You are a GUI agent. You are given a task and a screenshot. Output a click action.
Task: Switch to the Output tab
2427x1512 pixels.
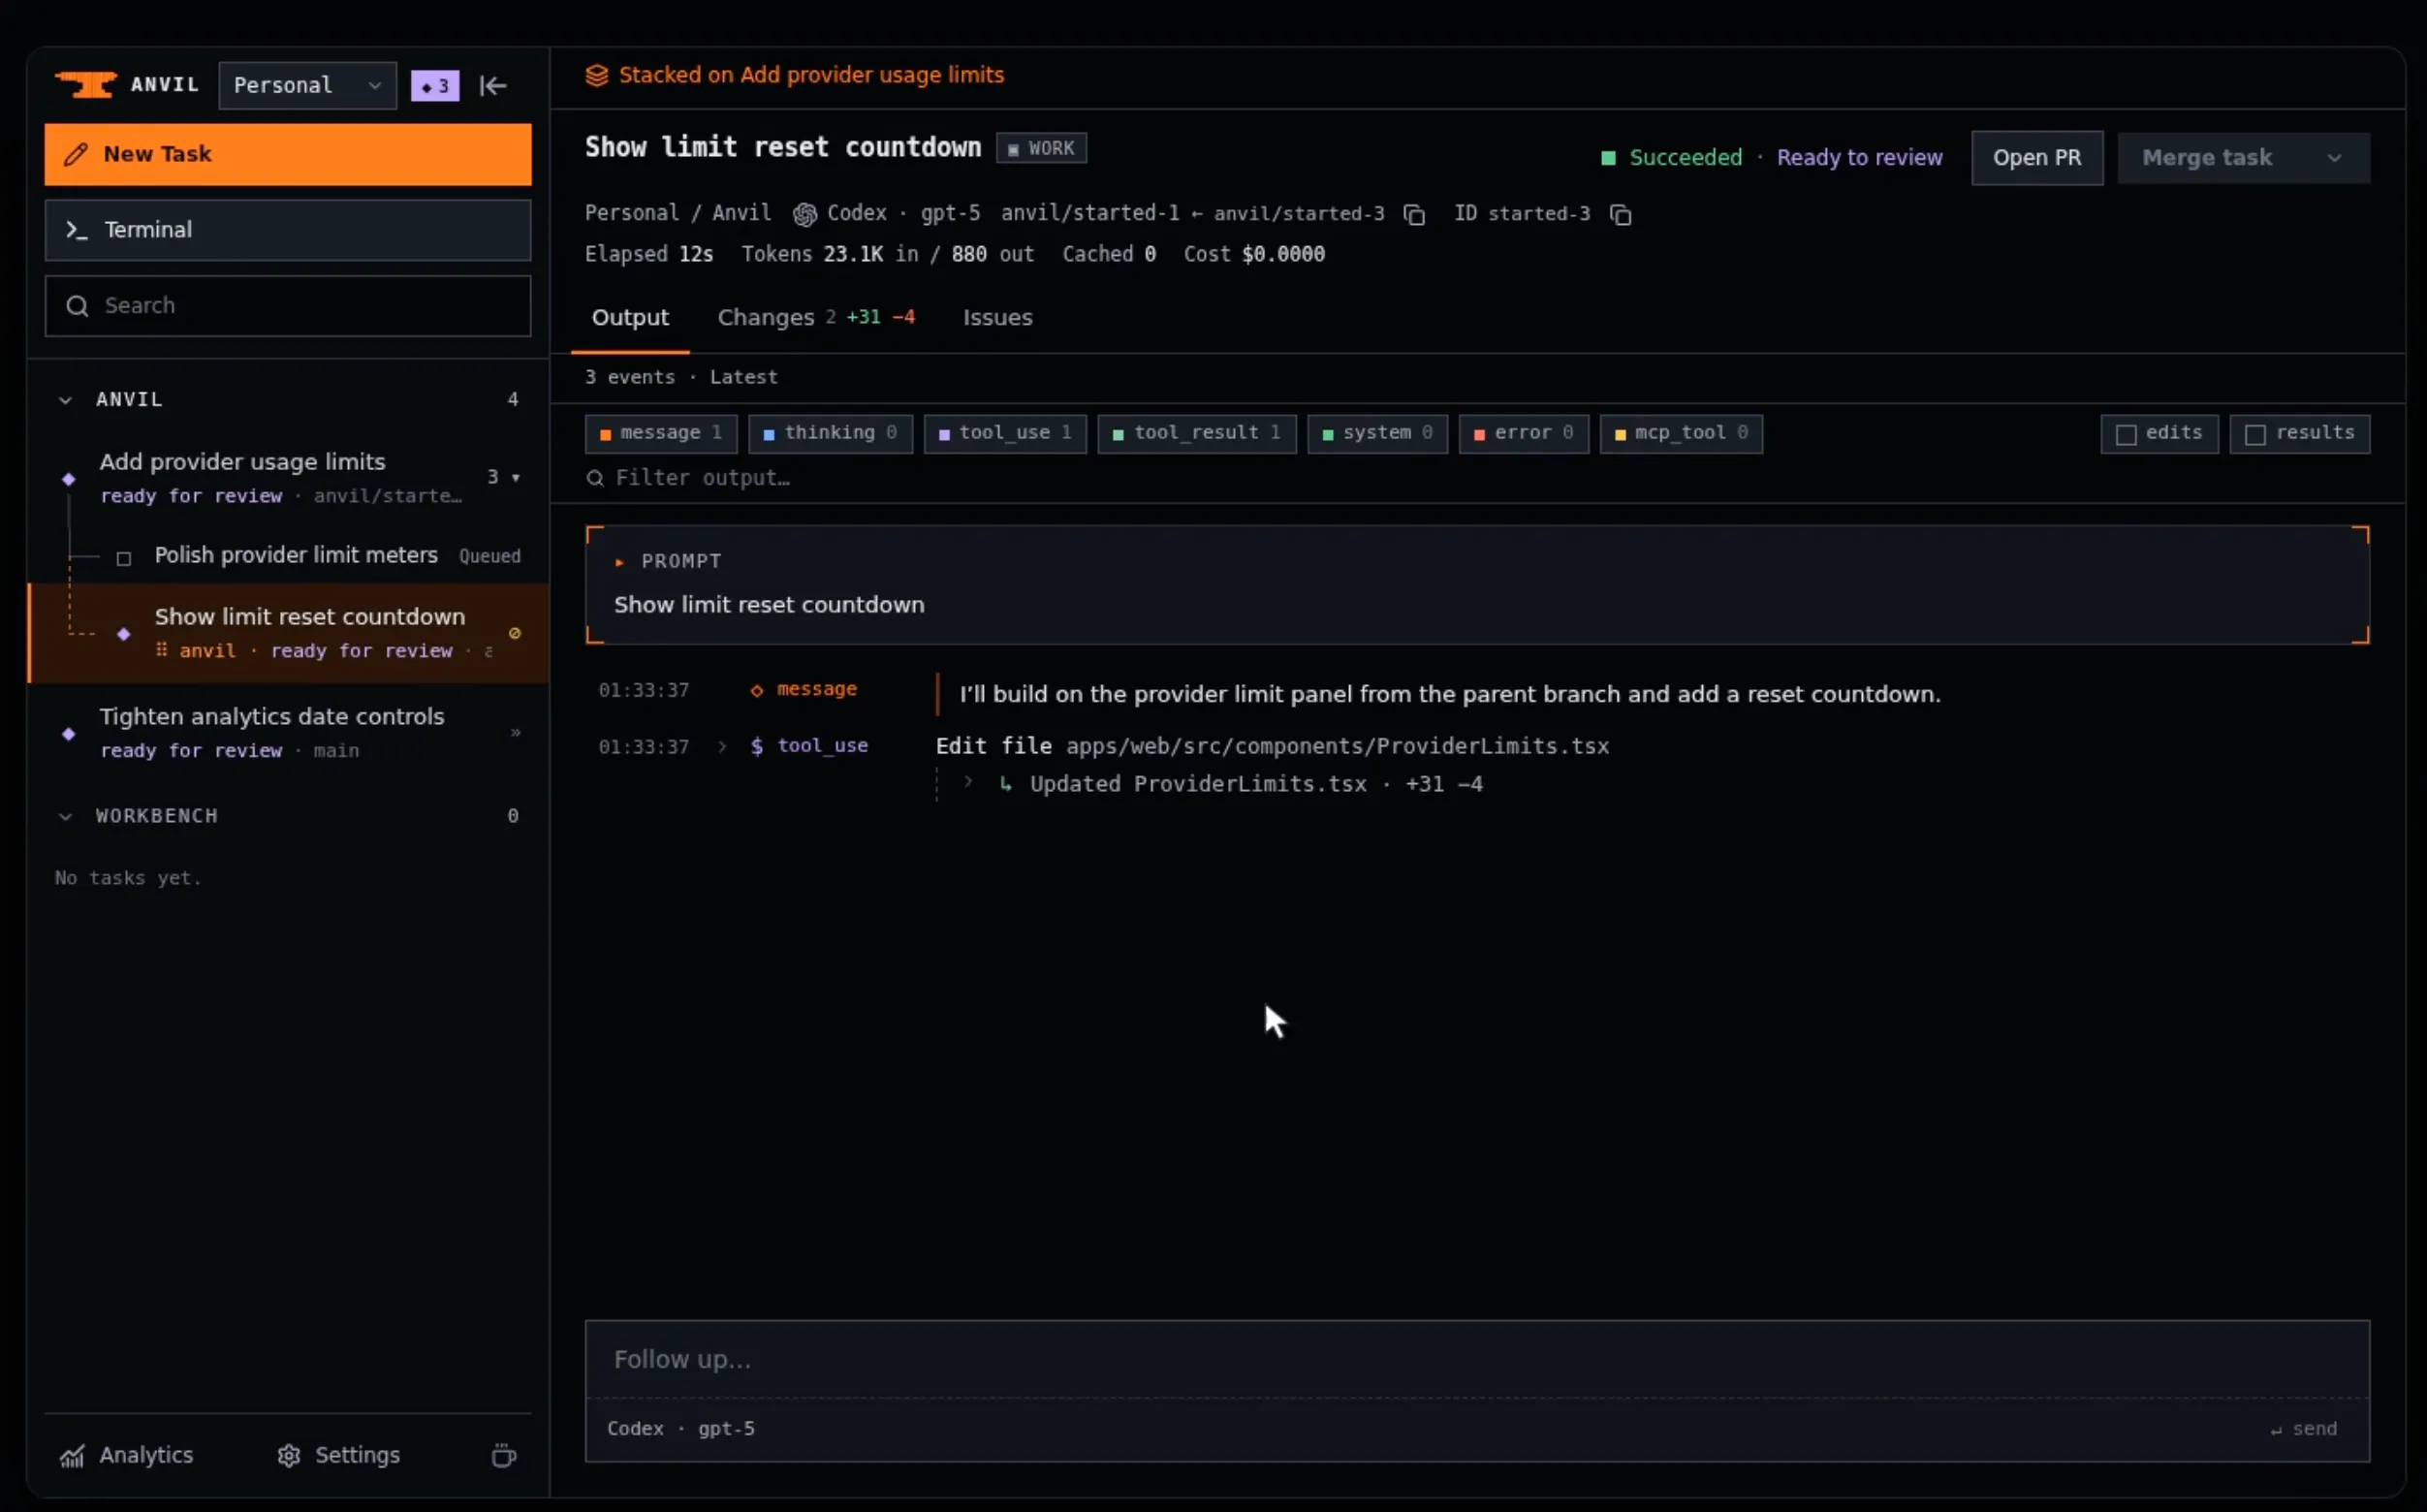pos(630,318)
